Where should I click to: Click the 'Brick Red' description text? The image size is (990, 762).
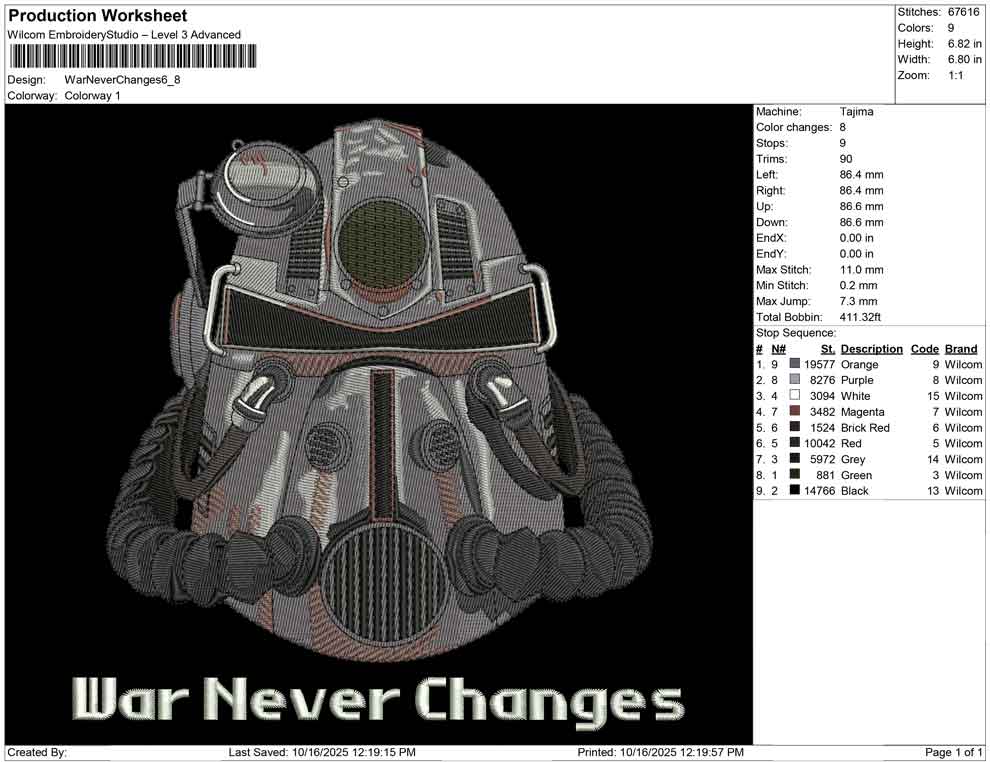point(865,427)
